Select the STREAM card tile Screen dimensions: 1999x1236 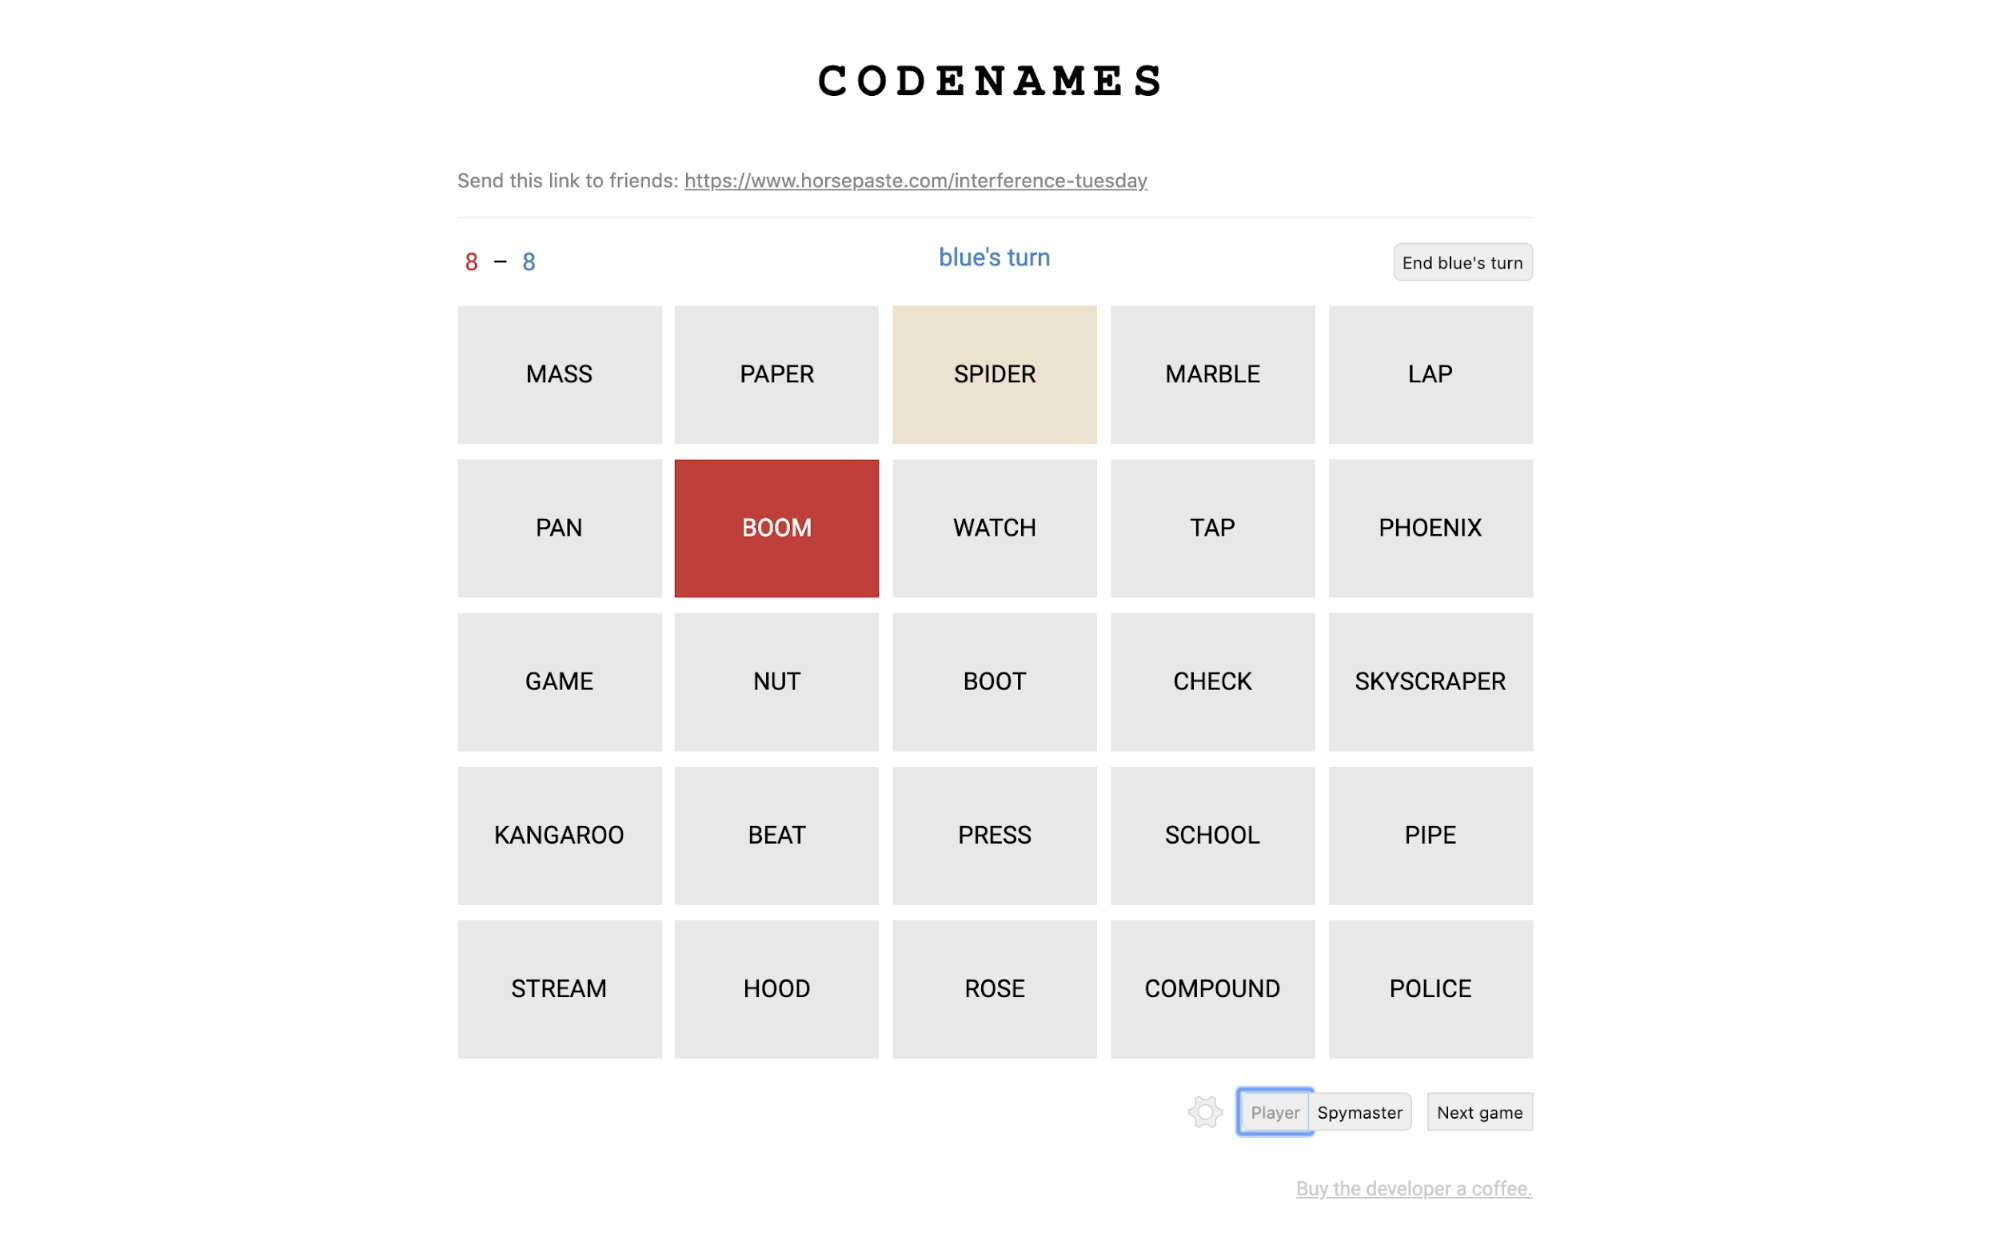pyautogui.click(x=558, y=986)
